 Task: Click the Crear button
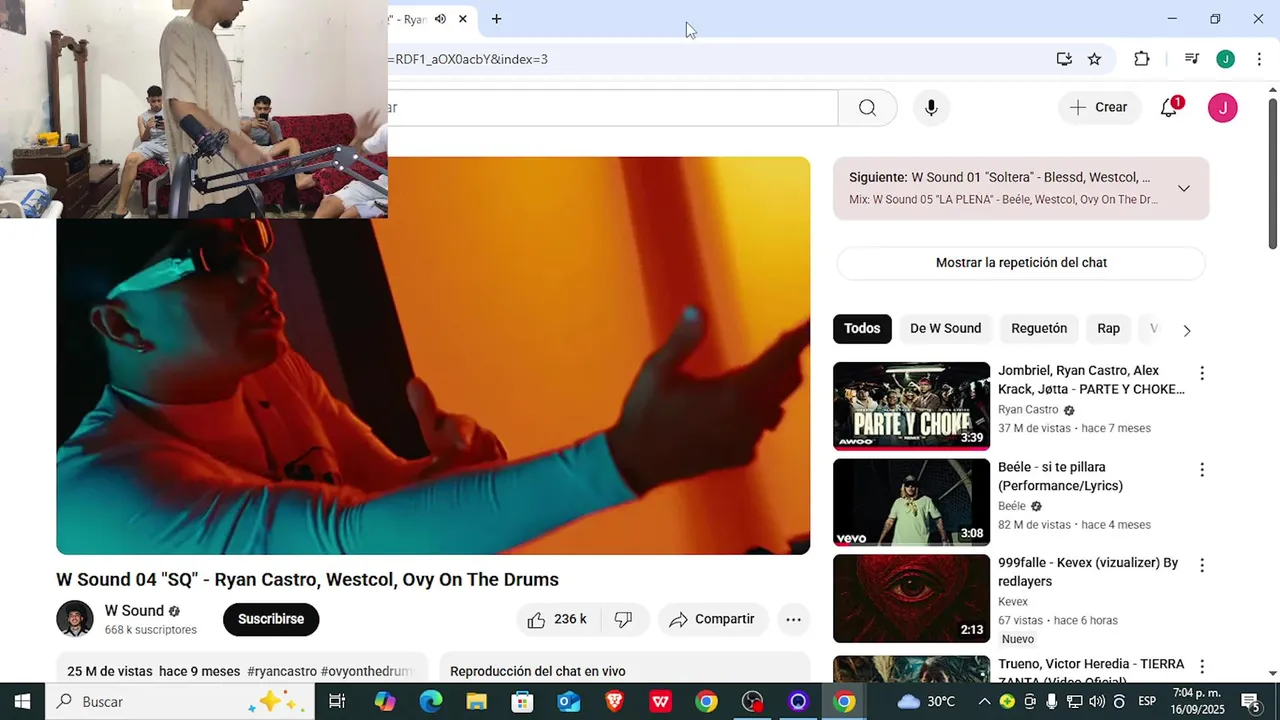point(1099,107)
